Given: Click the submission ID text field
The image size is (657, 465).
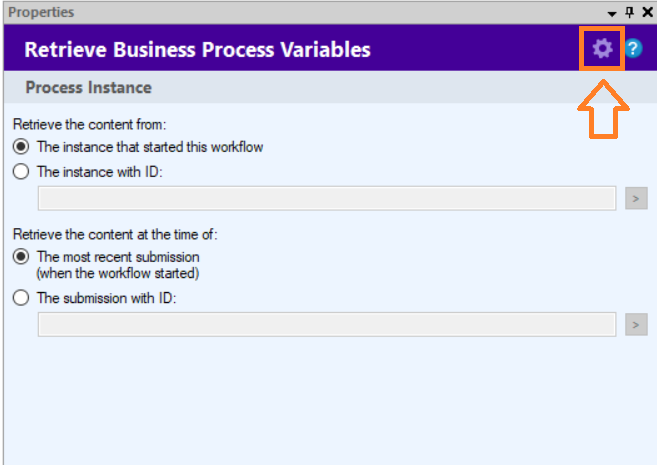Looking at the screenshot, I should (x=326, y=324).
